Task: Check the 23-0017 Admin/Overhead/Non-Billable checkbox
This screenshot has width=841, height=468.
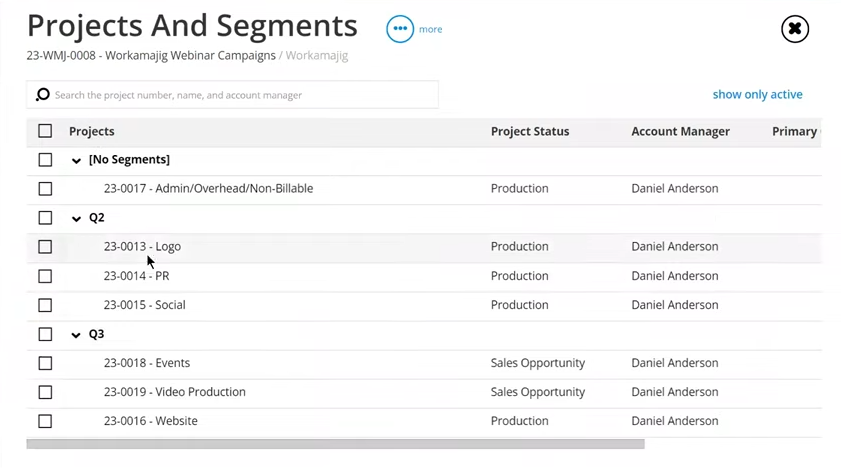Action: tap(45, 189)
